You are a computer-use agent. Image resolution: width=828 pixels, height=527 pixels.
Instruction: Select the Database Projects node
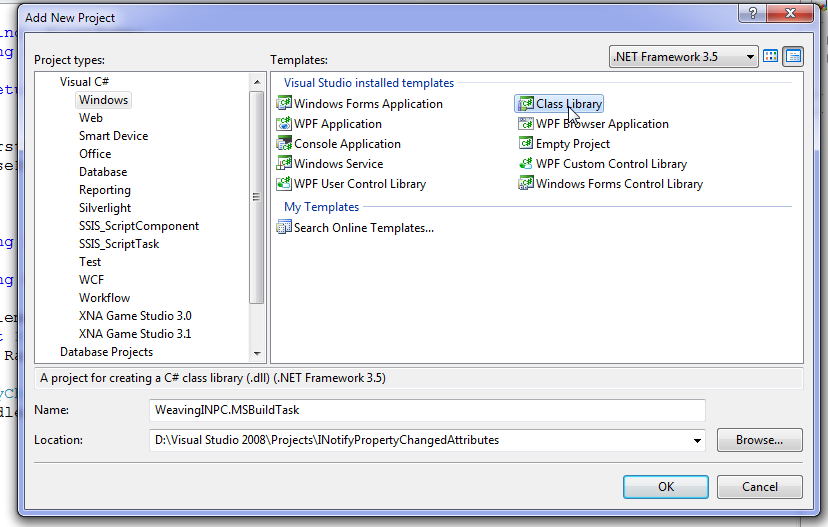(x=106, y=352)
